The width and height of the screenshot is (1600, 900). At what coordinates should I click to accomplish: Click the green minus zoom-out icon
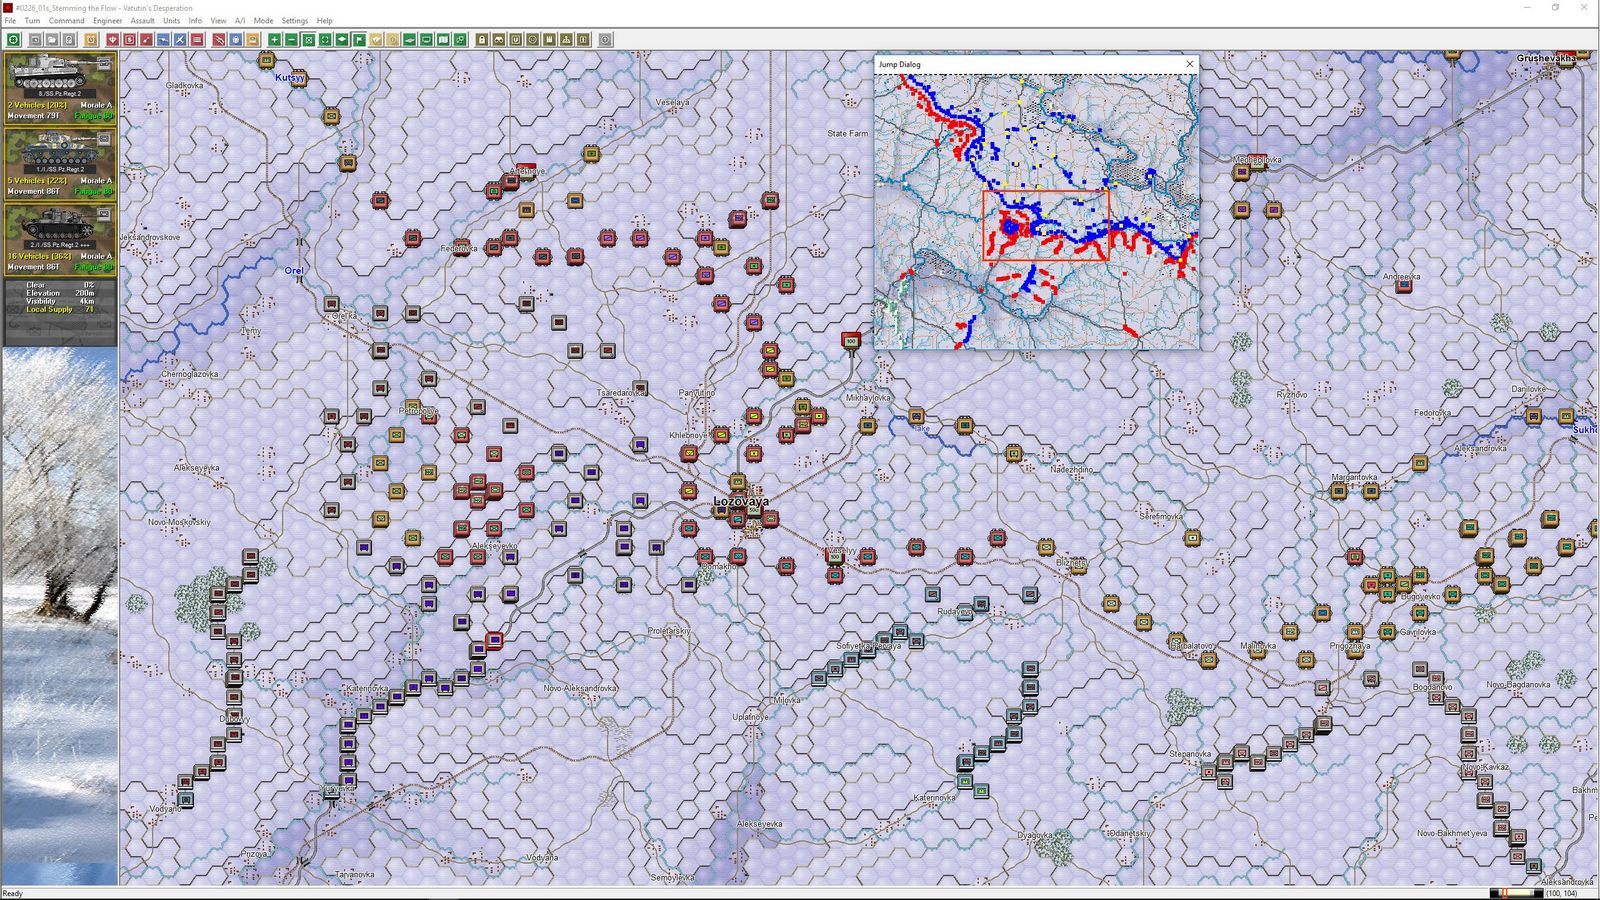pyautogui.click(x=291, y=40)
